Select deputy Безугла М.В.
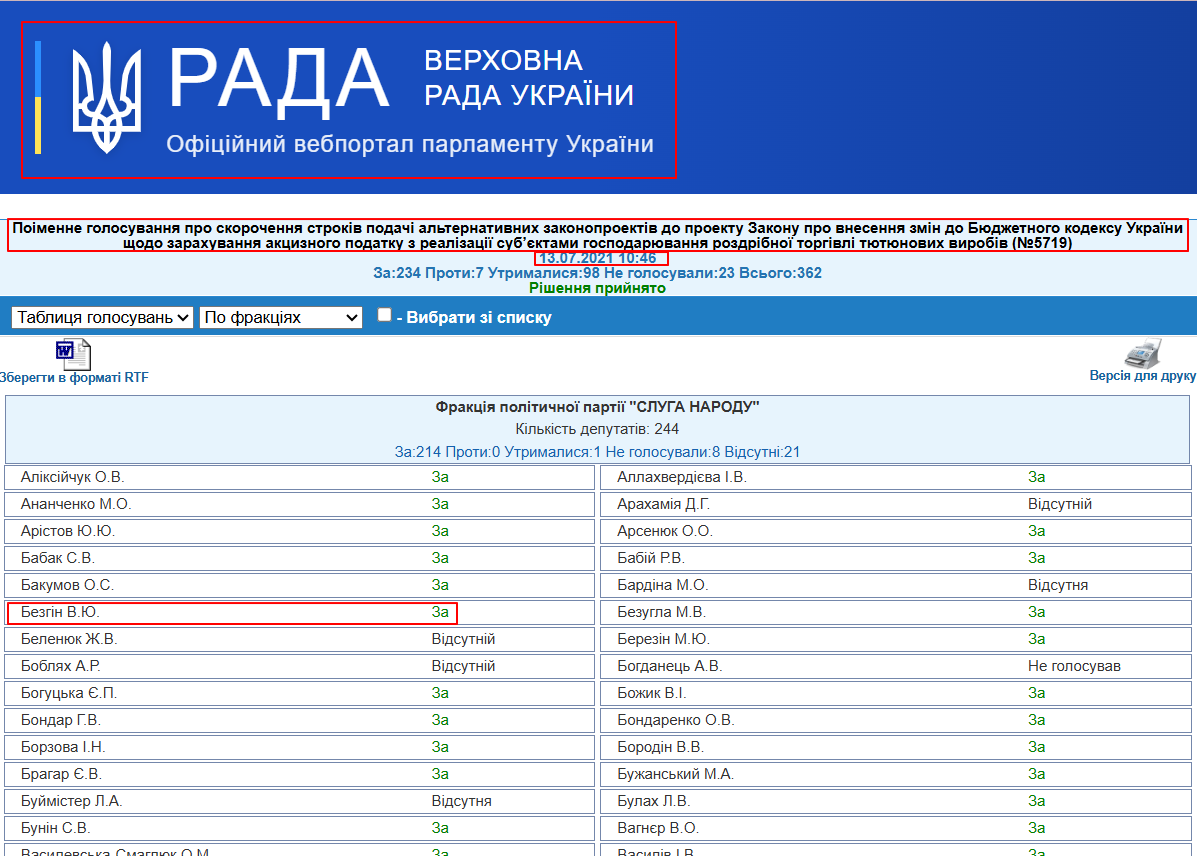The width and height of the screenshot is (1197, 856). point(661,612)
